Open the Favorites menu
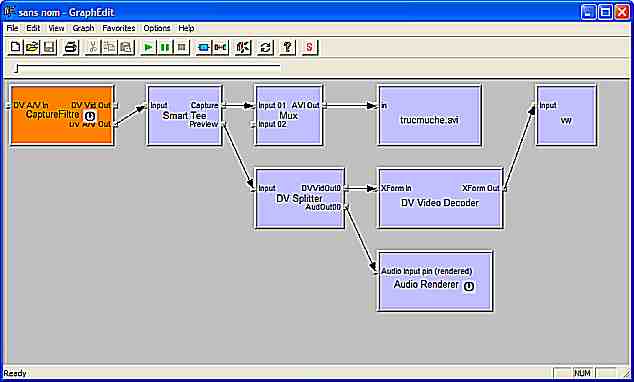Screen dimensions: 634x382 (118, 28)
